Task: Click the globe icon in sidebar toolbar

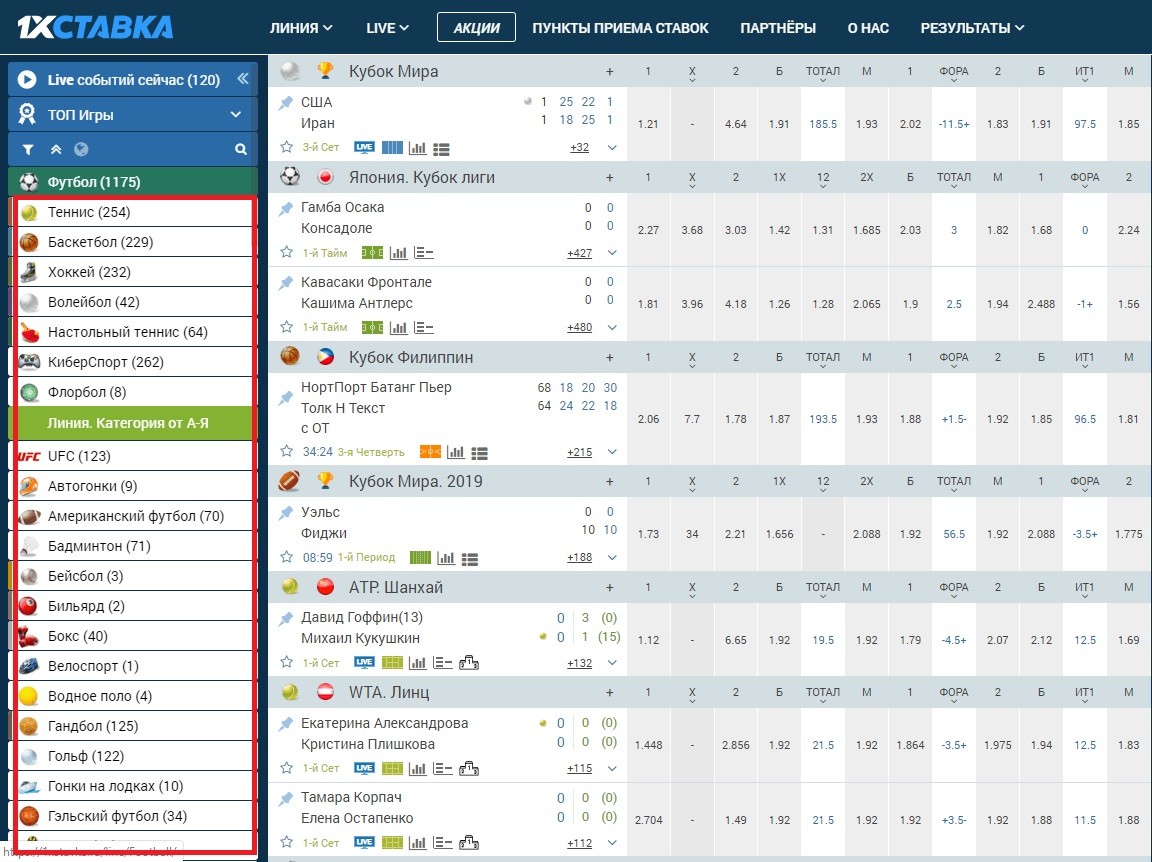Action: point(81,149)
